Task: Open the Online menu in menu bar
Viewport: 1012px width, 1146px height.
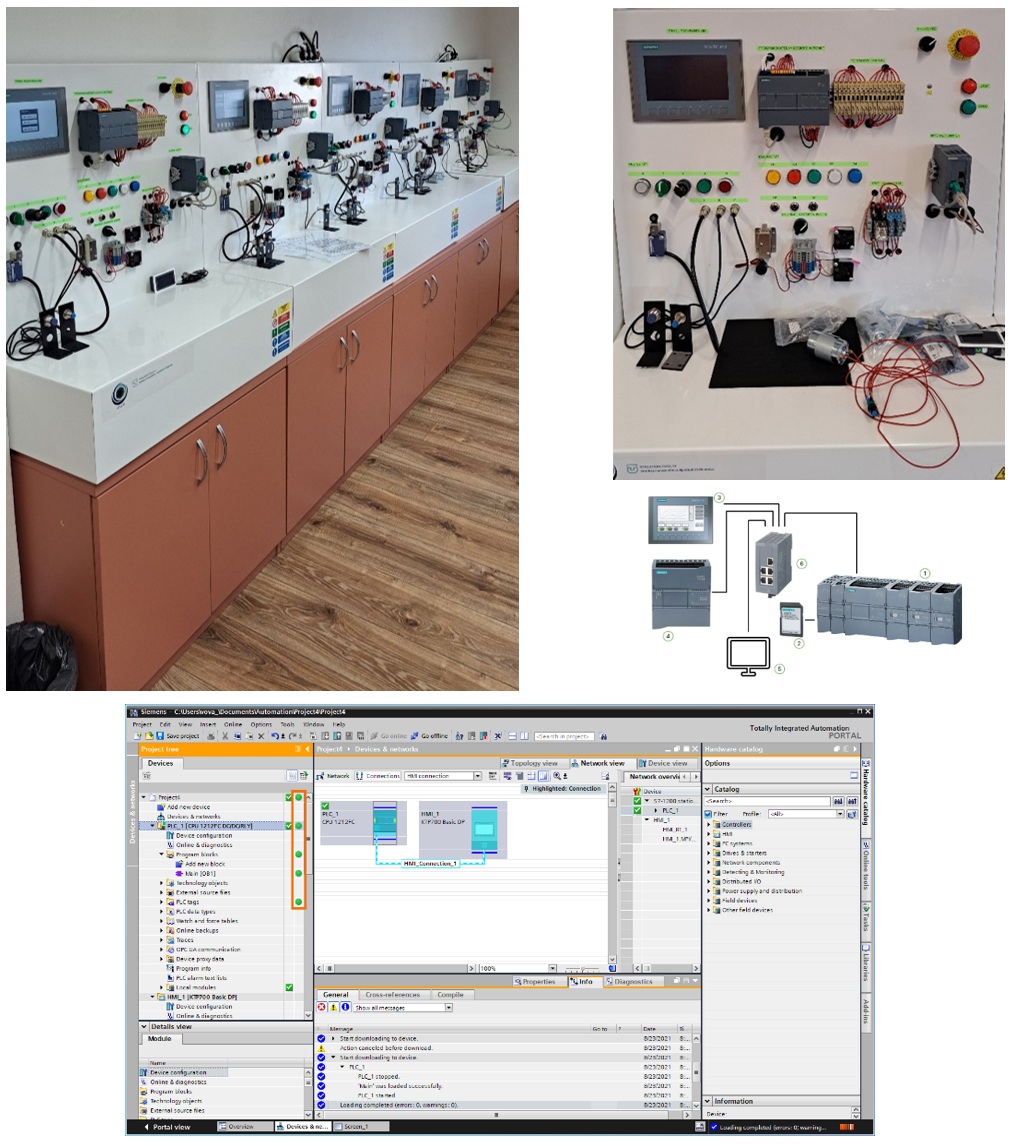Action: [x=233, y=724]
